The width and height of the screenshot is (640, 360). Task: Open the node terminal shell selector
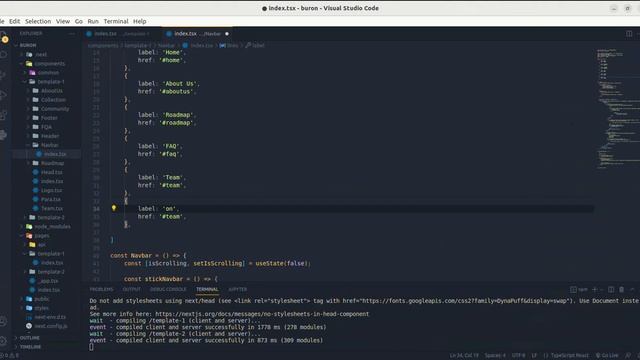pyautogui.click(x=580, y=289)
